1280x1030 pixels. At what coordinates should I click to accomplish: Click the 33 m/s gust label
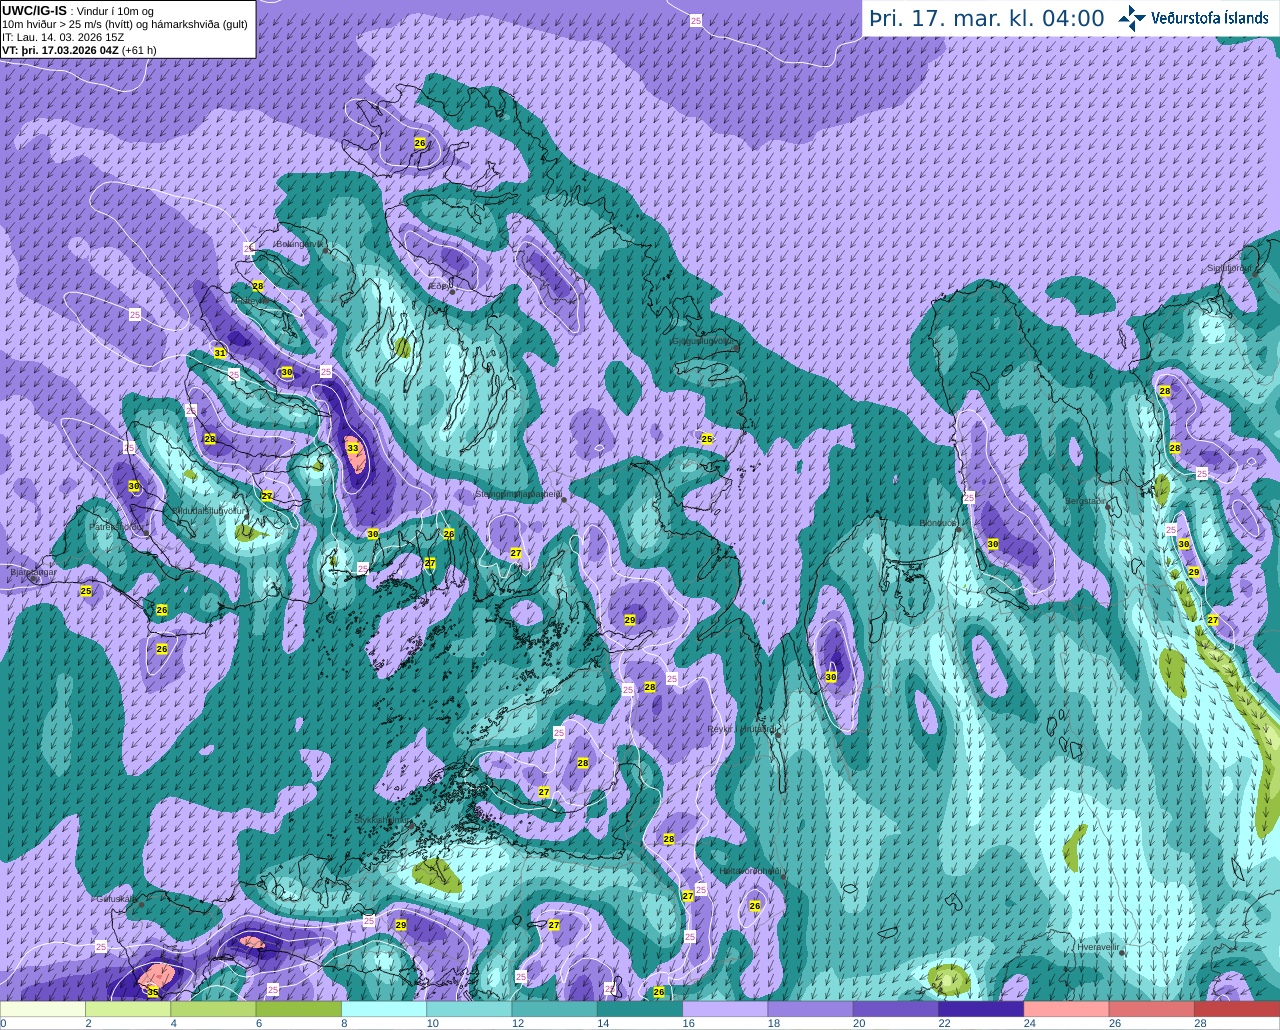point(353,449)
